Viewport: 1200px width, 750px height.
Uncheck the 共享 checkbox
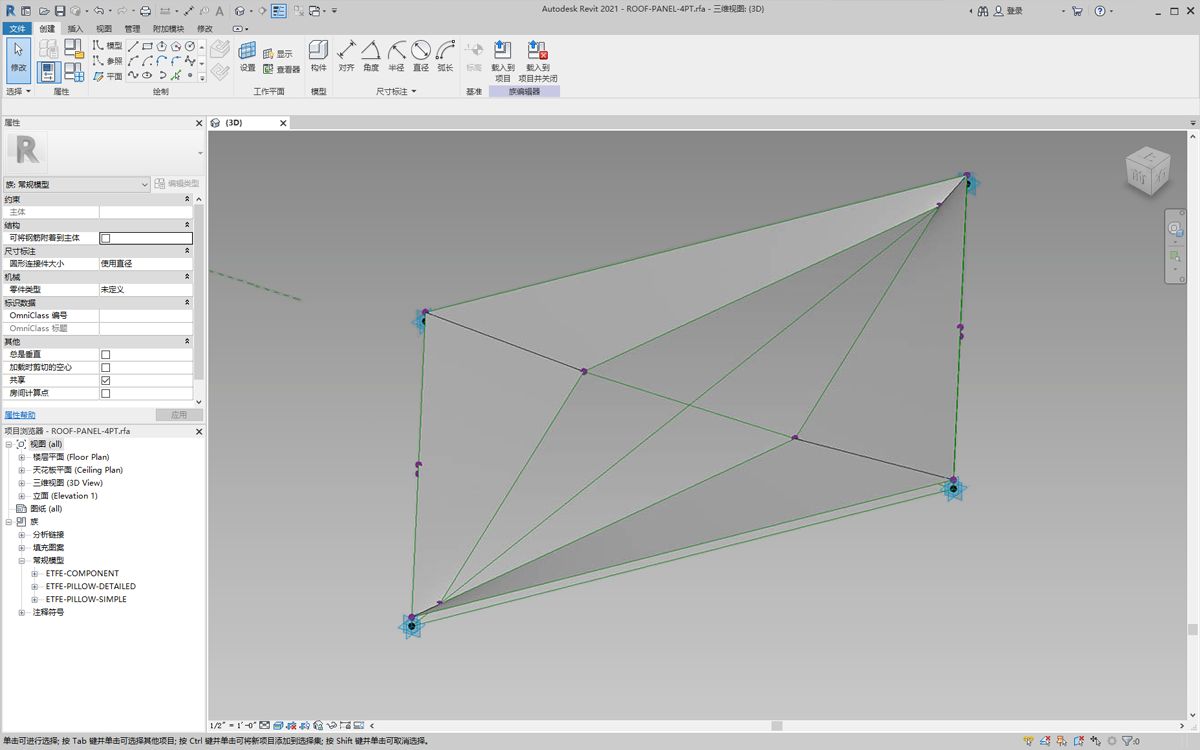(x=106, y=381)
